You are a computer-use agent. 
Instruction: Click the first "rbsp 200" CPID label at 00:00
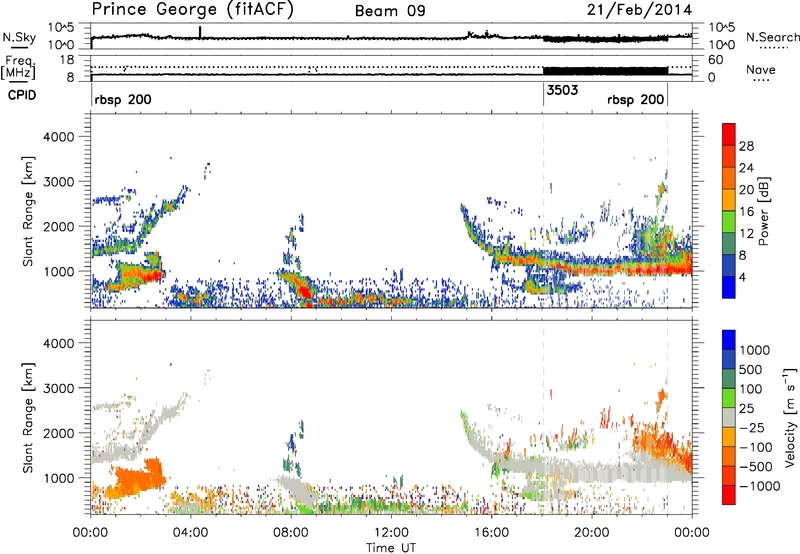(123, 99)
